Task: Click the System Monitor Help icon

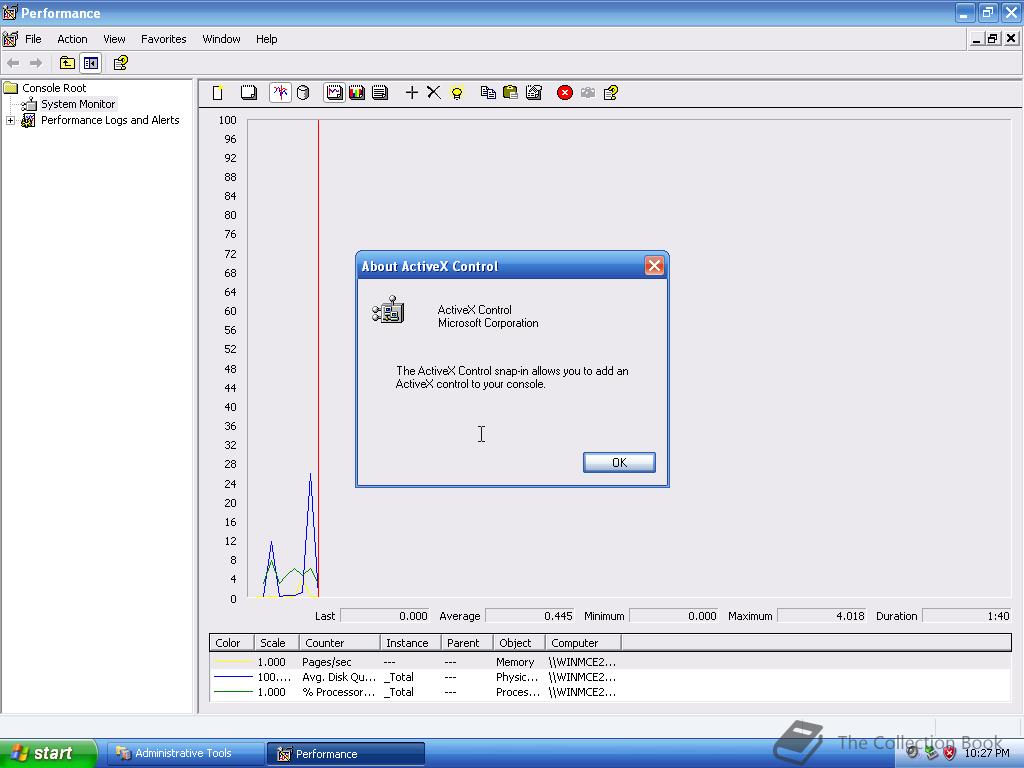Action: (611, 93)
